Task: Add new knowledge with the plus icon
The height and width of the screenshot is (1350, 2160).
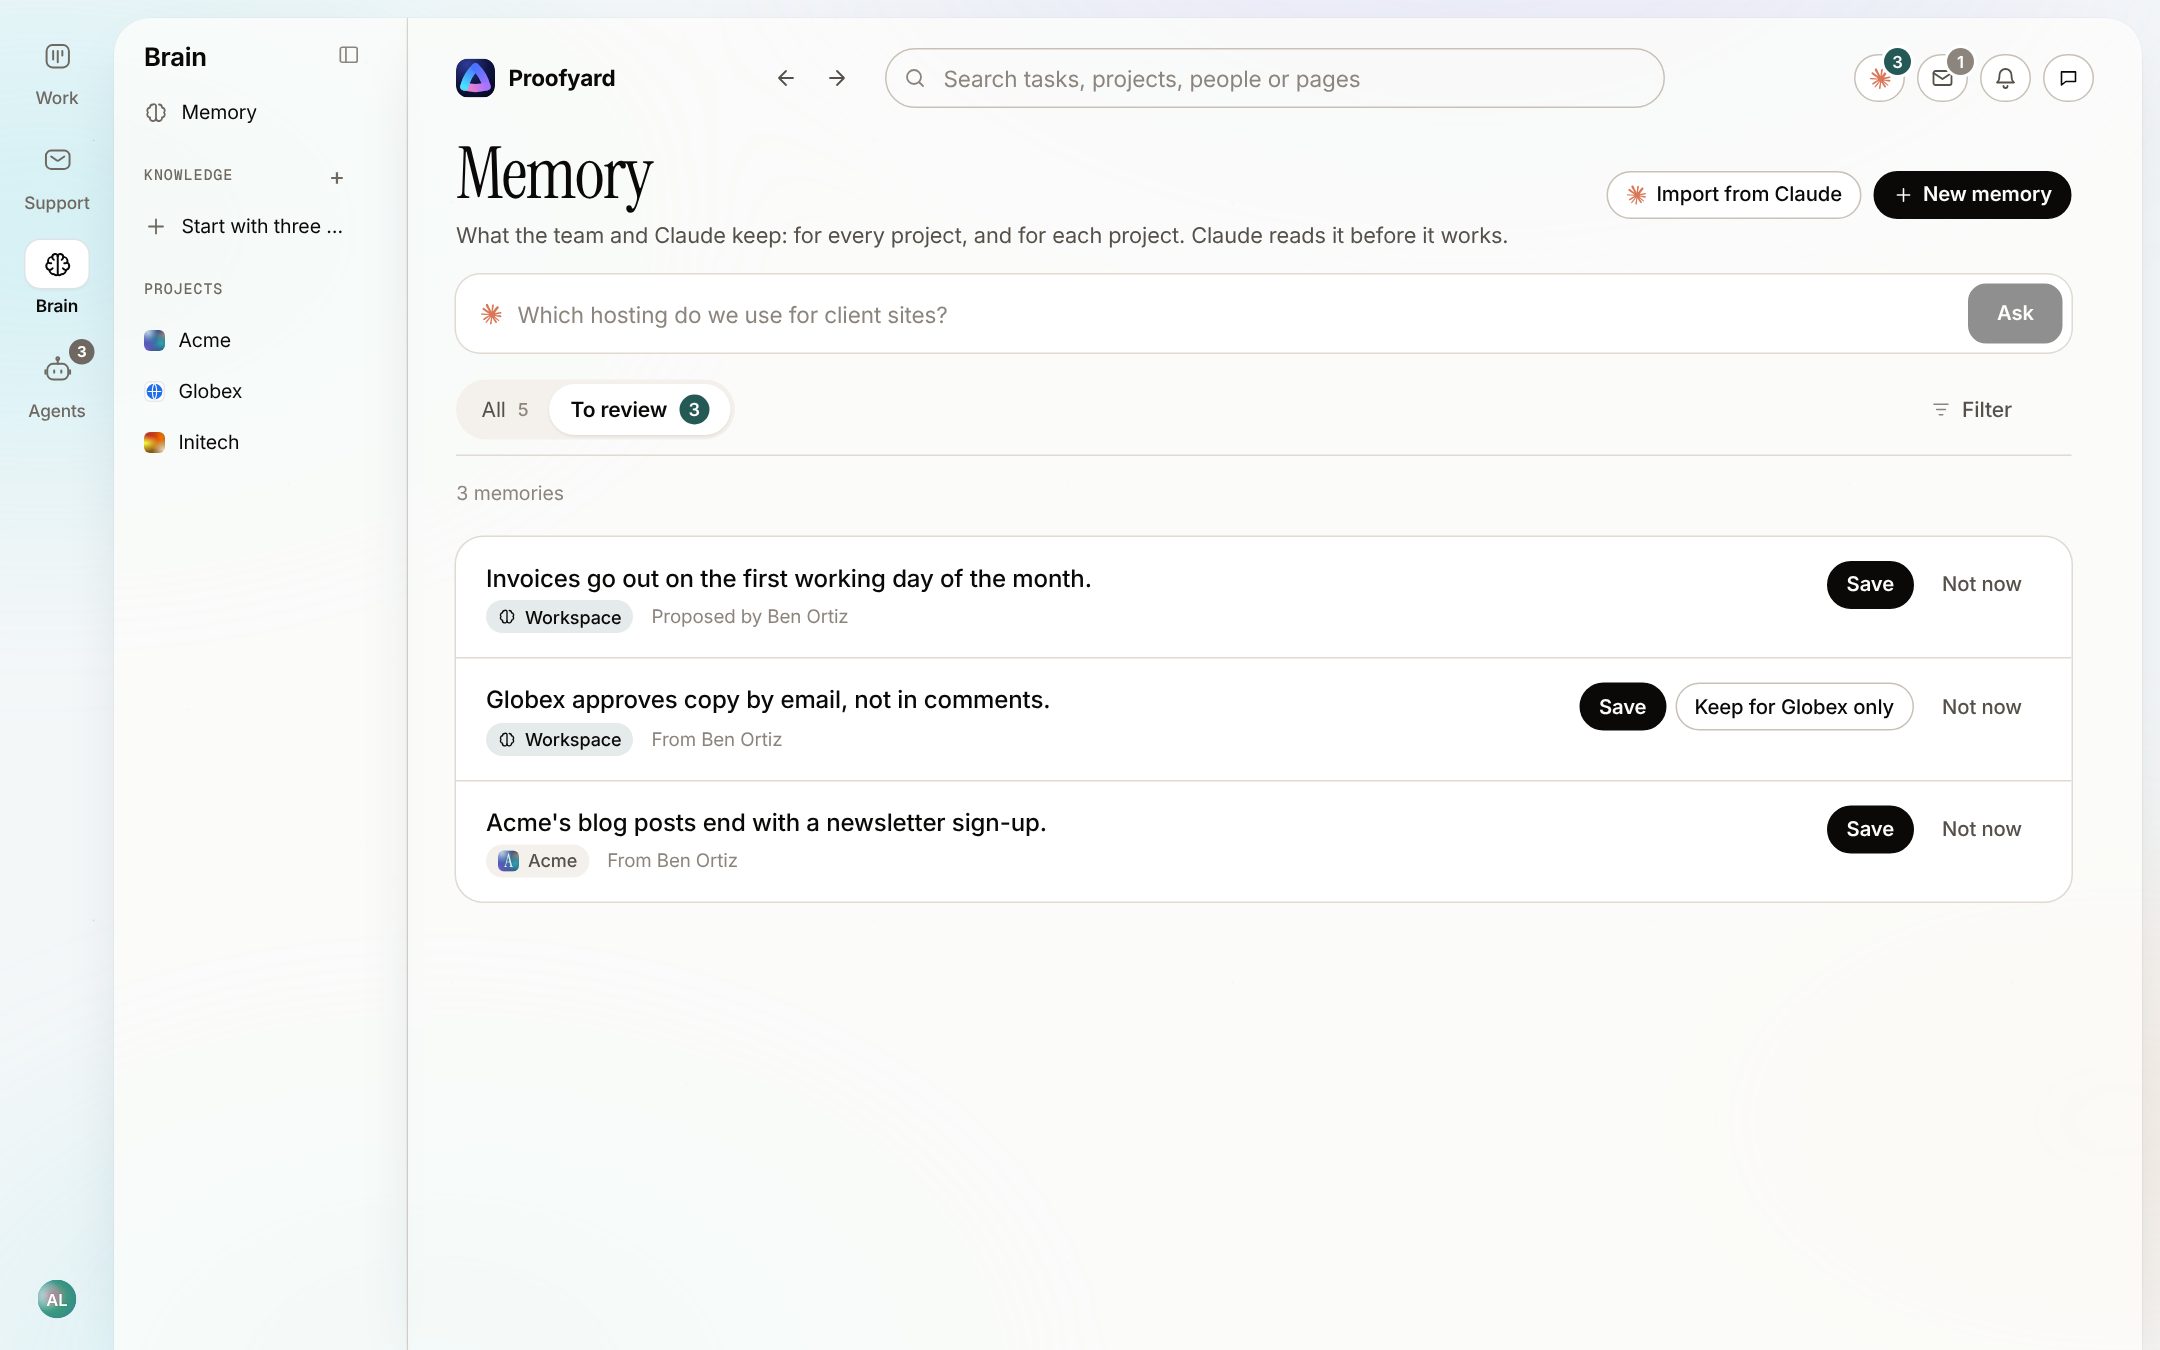Action: pos(337,178)
